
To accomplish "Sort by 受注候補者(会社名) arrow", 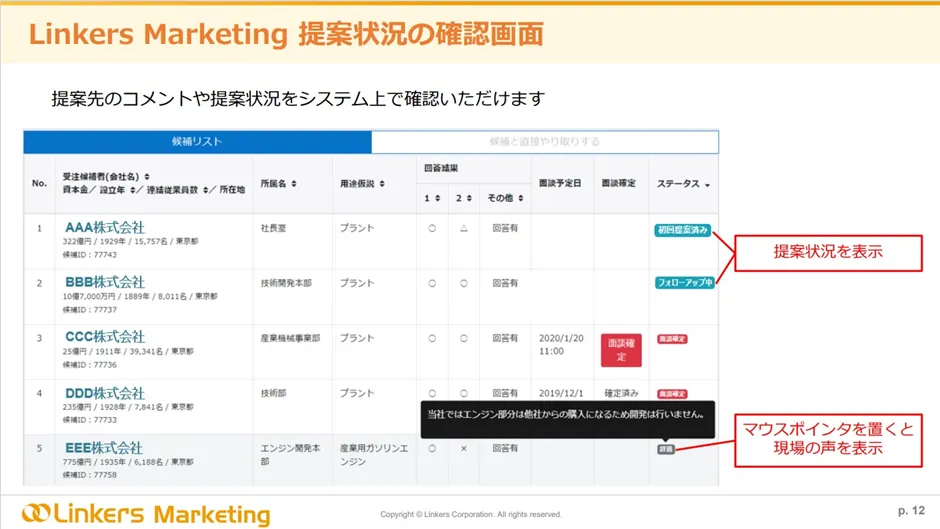I will click(x=147, y=176).
